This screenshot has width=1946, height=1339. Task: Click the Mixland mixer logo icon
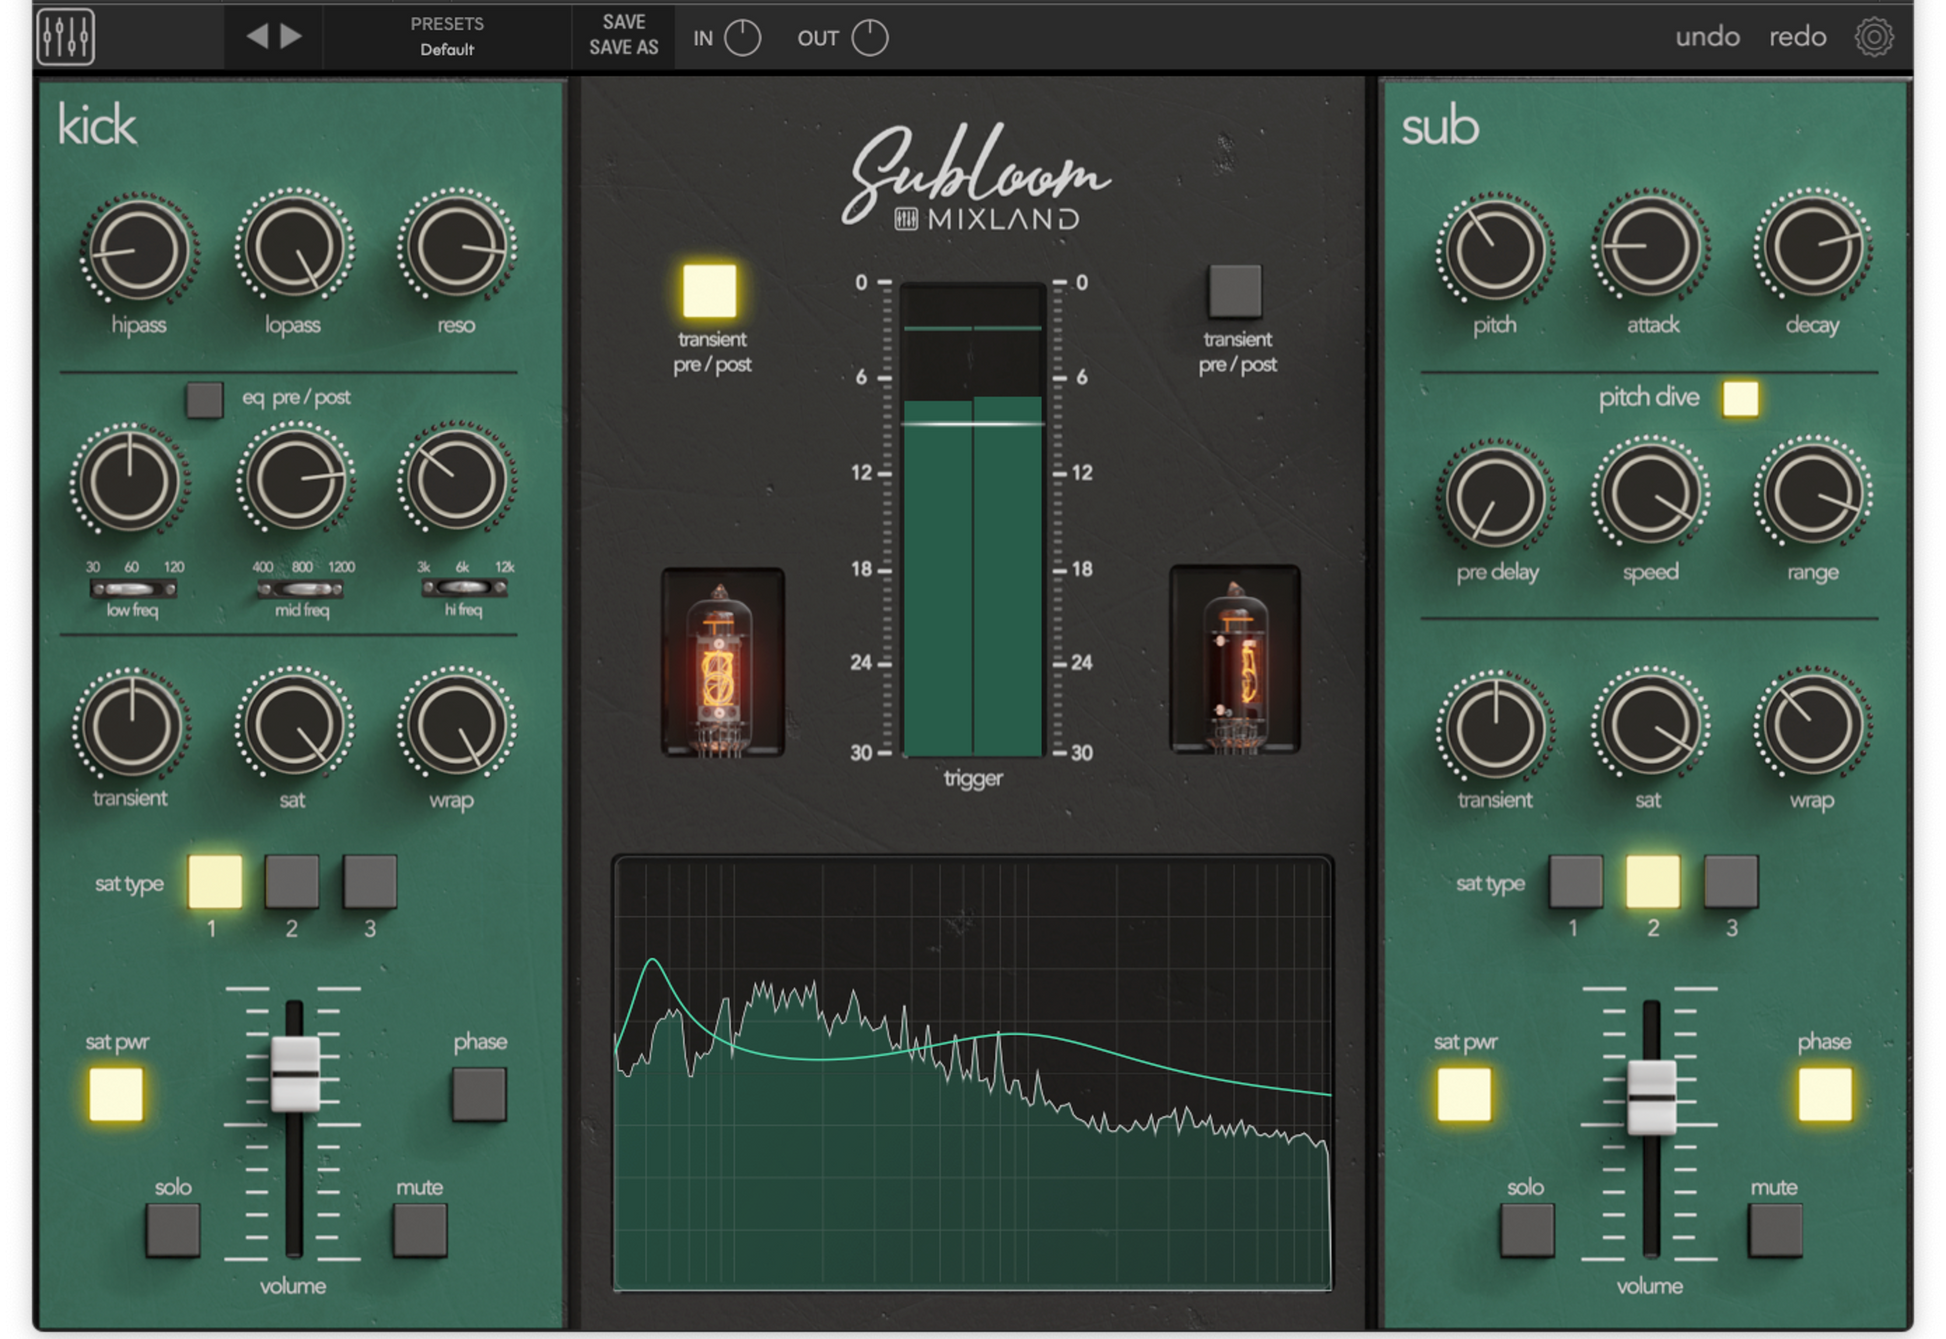tap(66, 37)
